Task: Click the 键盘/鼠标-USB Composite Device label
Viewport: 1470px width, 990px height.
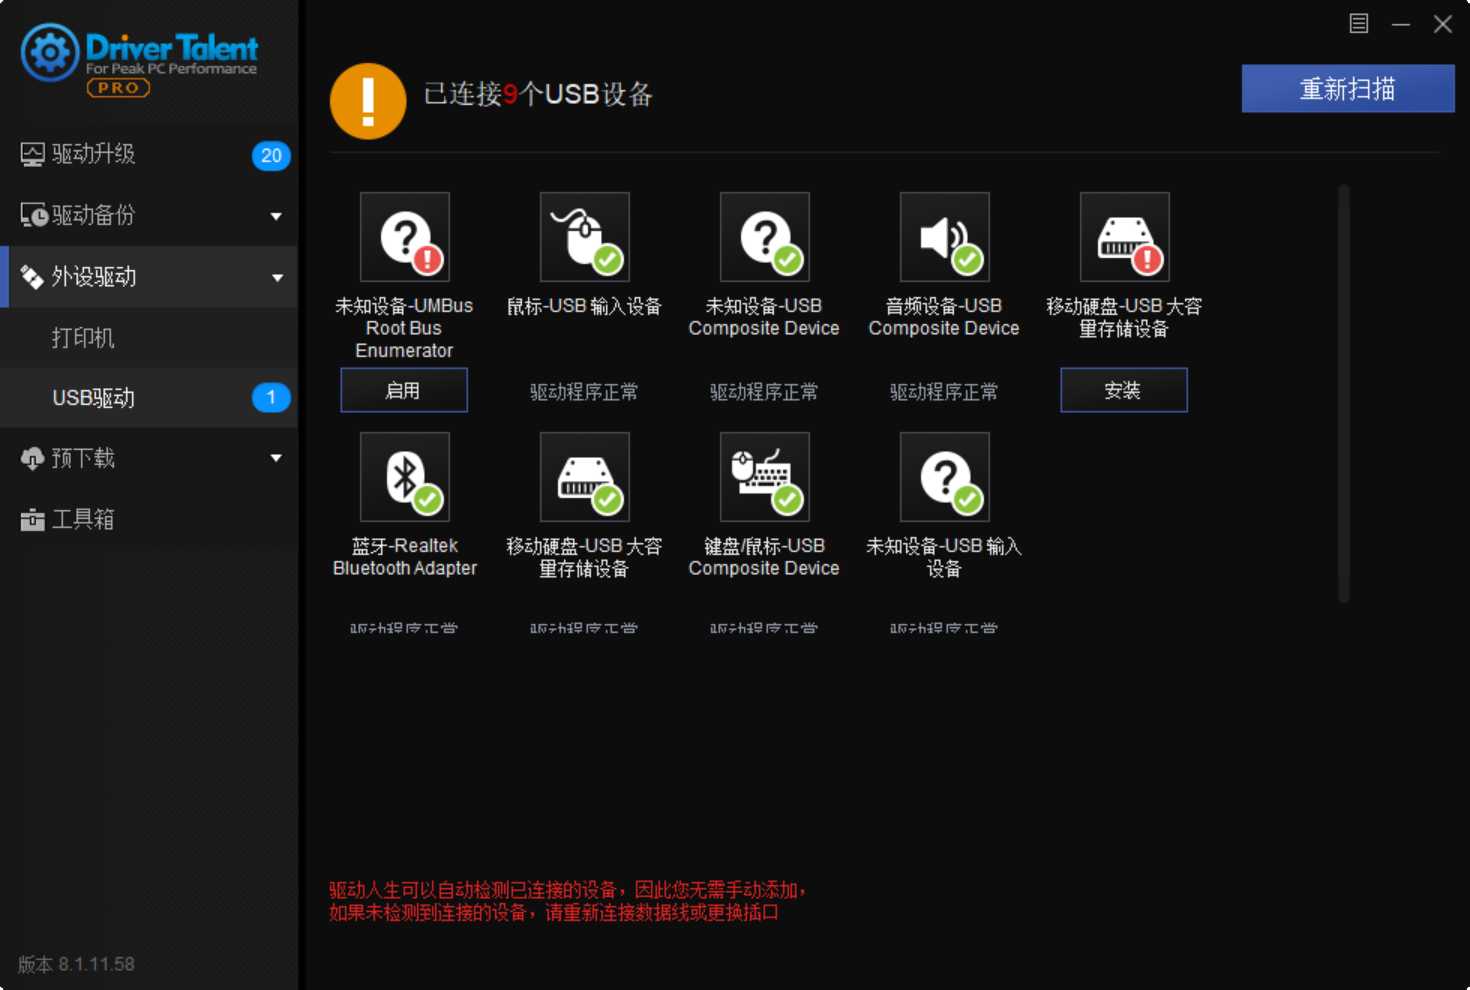Action: click(x=764, y=557)
